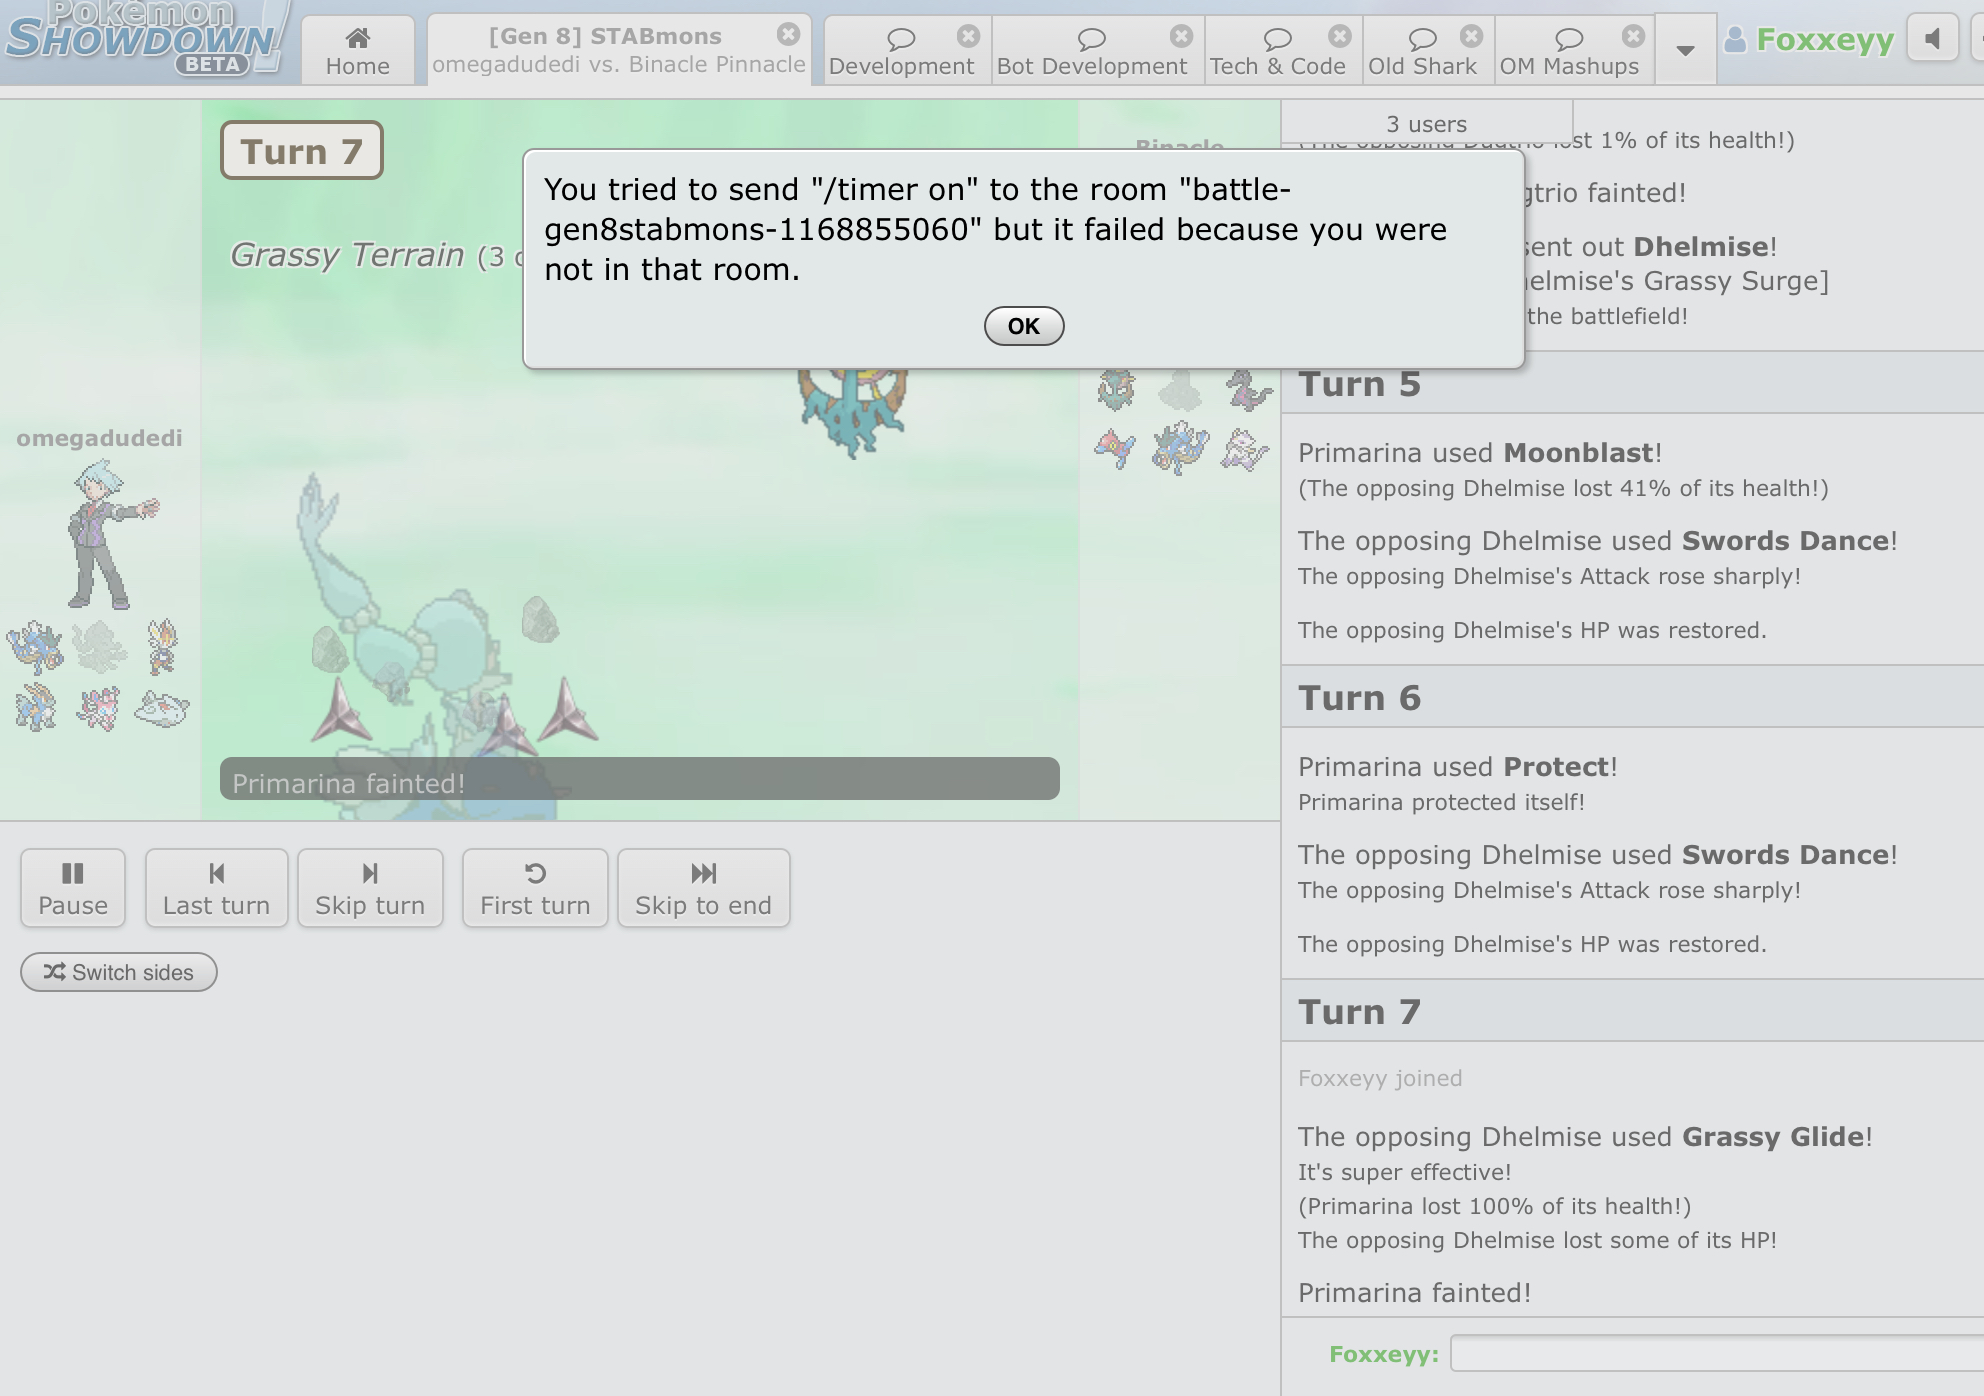Click the omegadudedi trainer sprite
Screen dimensions: 1984x1396
pyautogui.click(x=111, y=534)
